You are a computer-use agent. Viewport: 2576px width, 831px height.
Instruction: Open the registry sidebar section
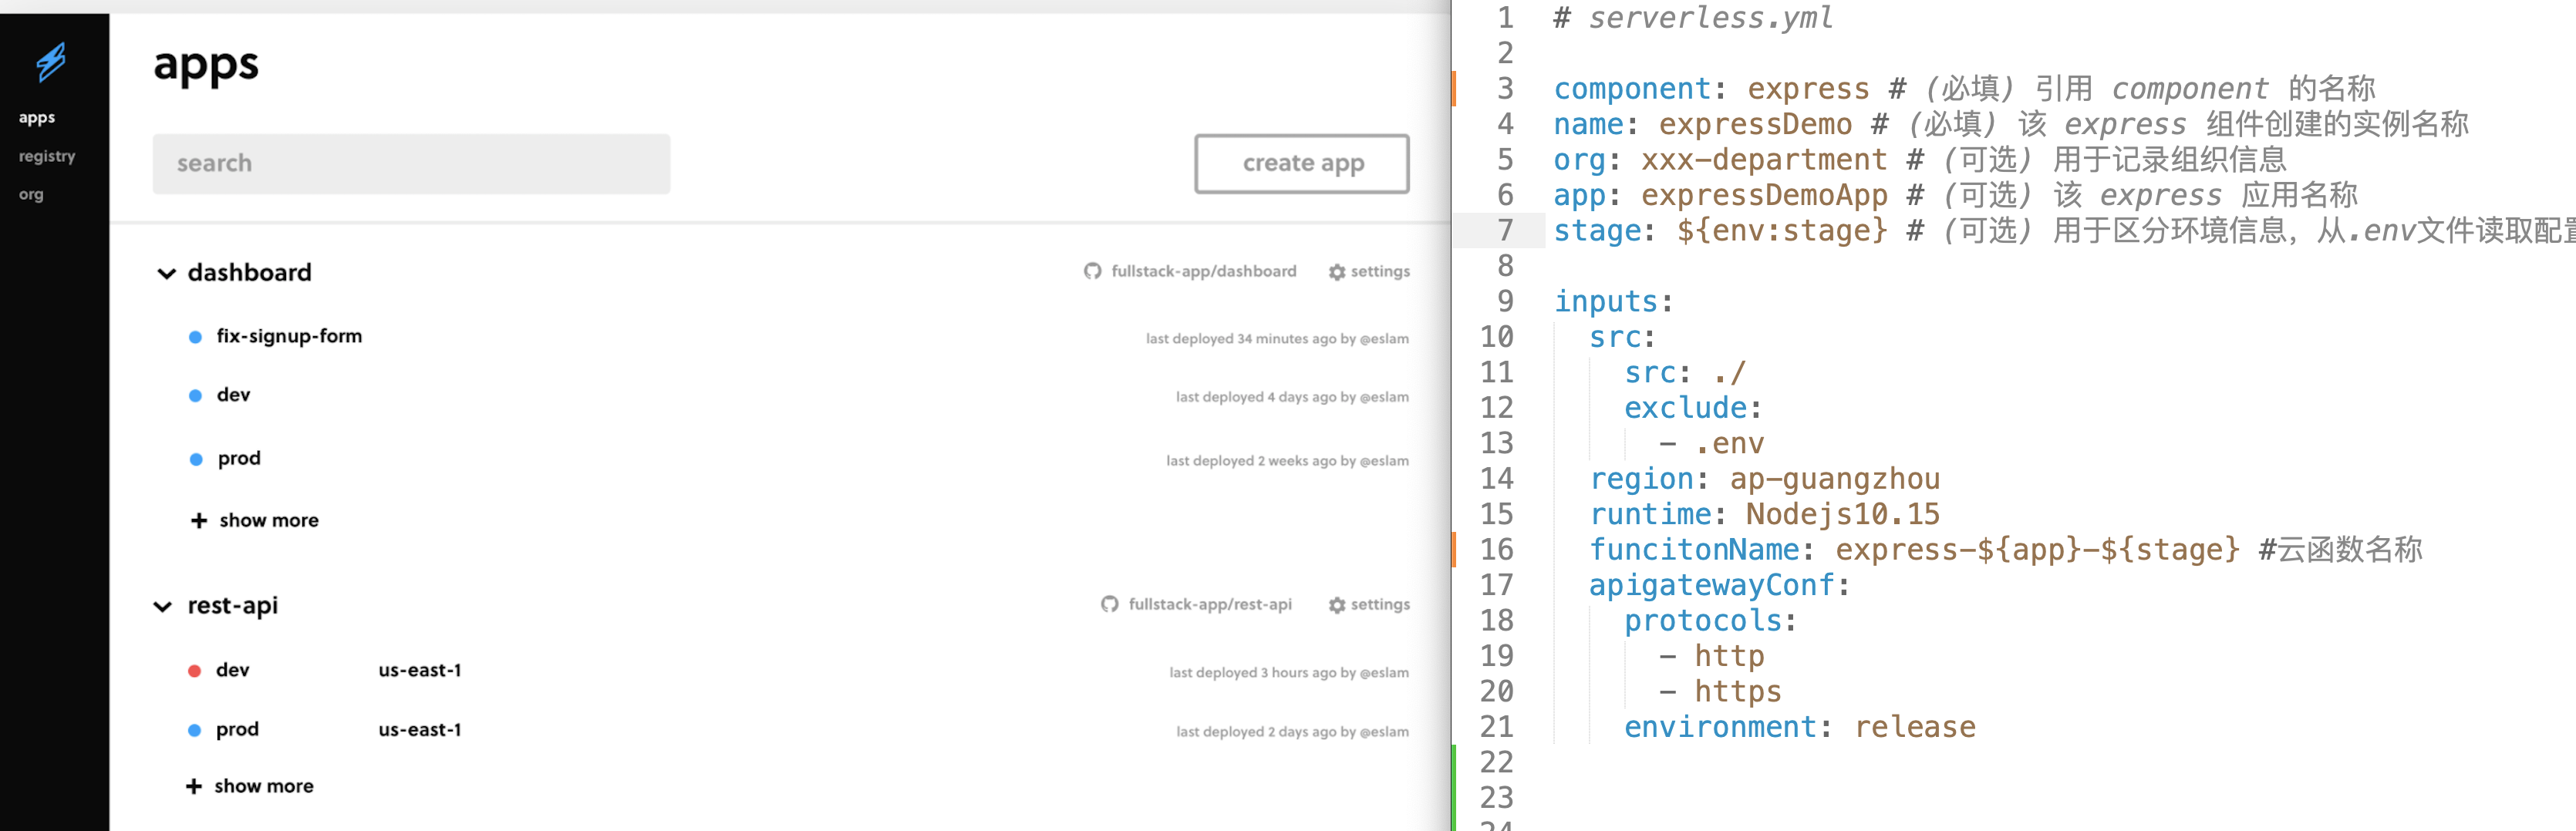click(47, 156)
